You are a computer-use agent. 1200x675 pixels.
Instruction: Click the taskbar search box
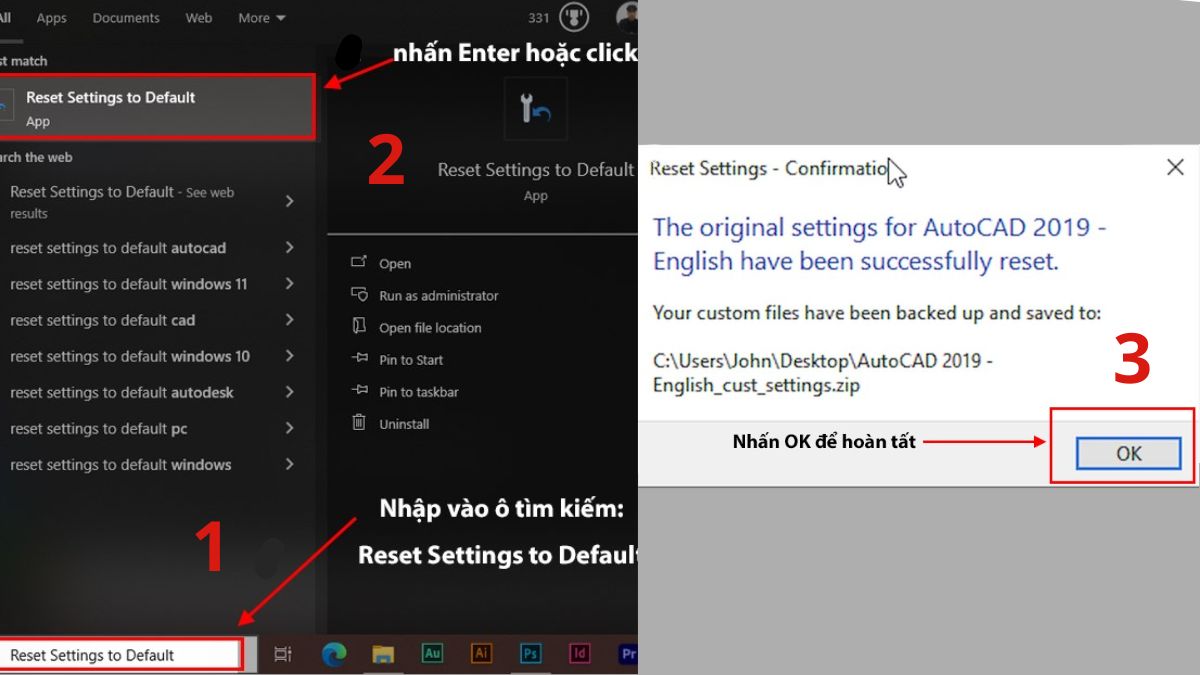(120, 655)
